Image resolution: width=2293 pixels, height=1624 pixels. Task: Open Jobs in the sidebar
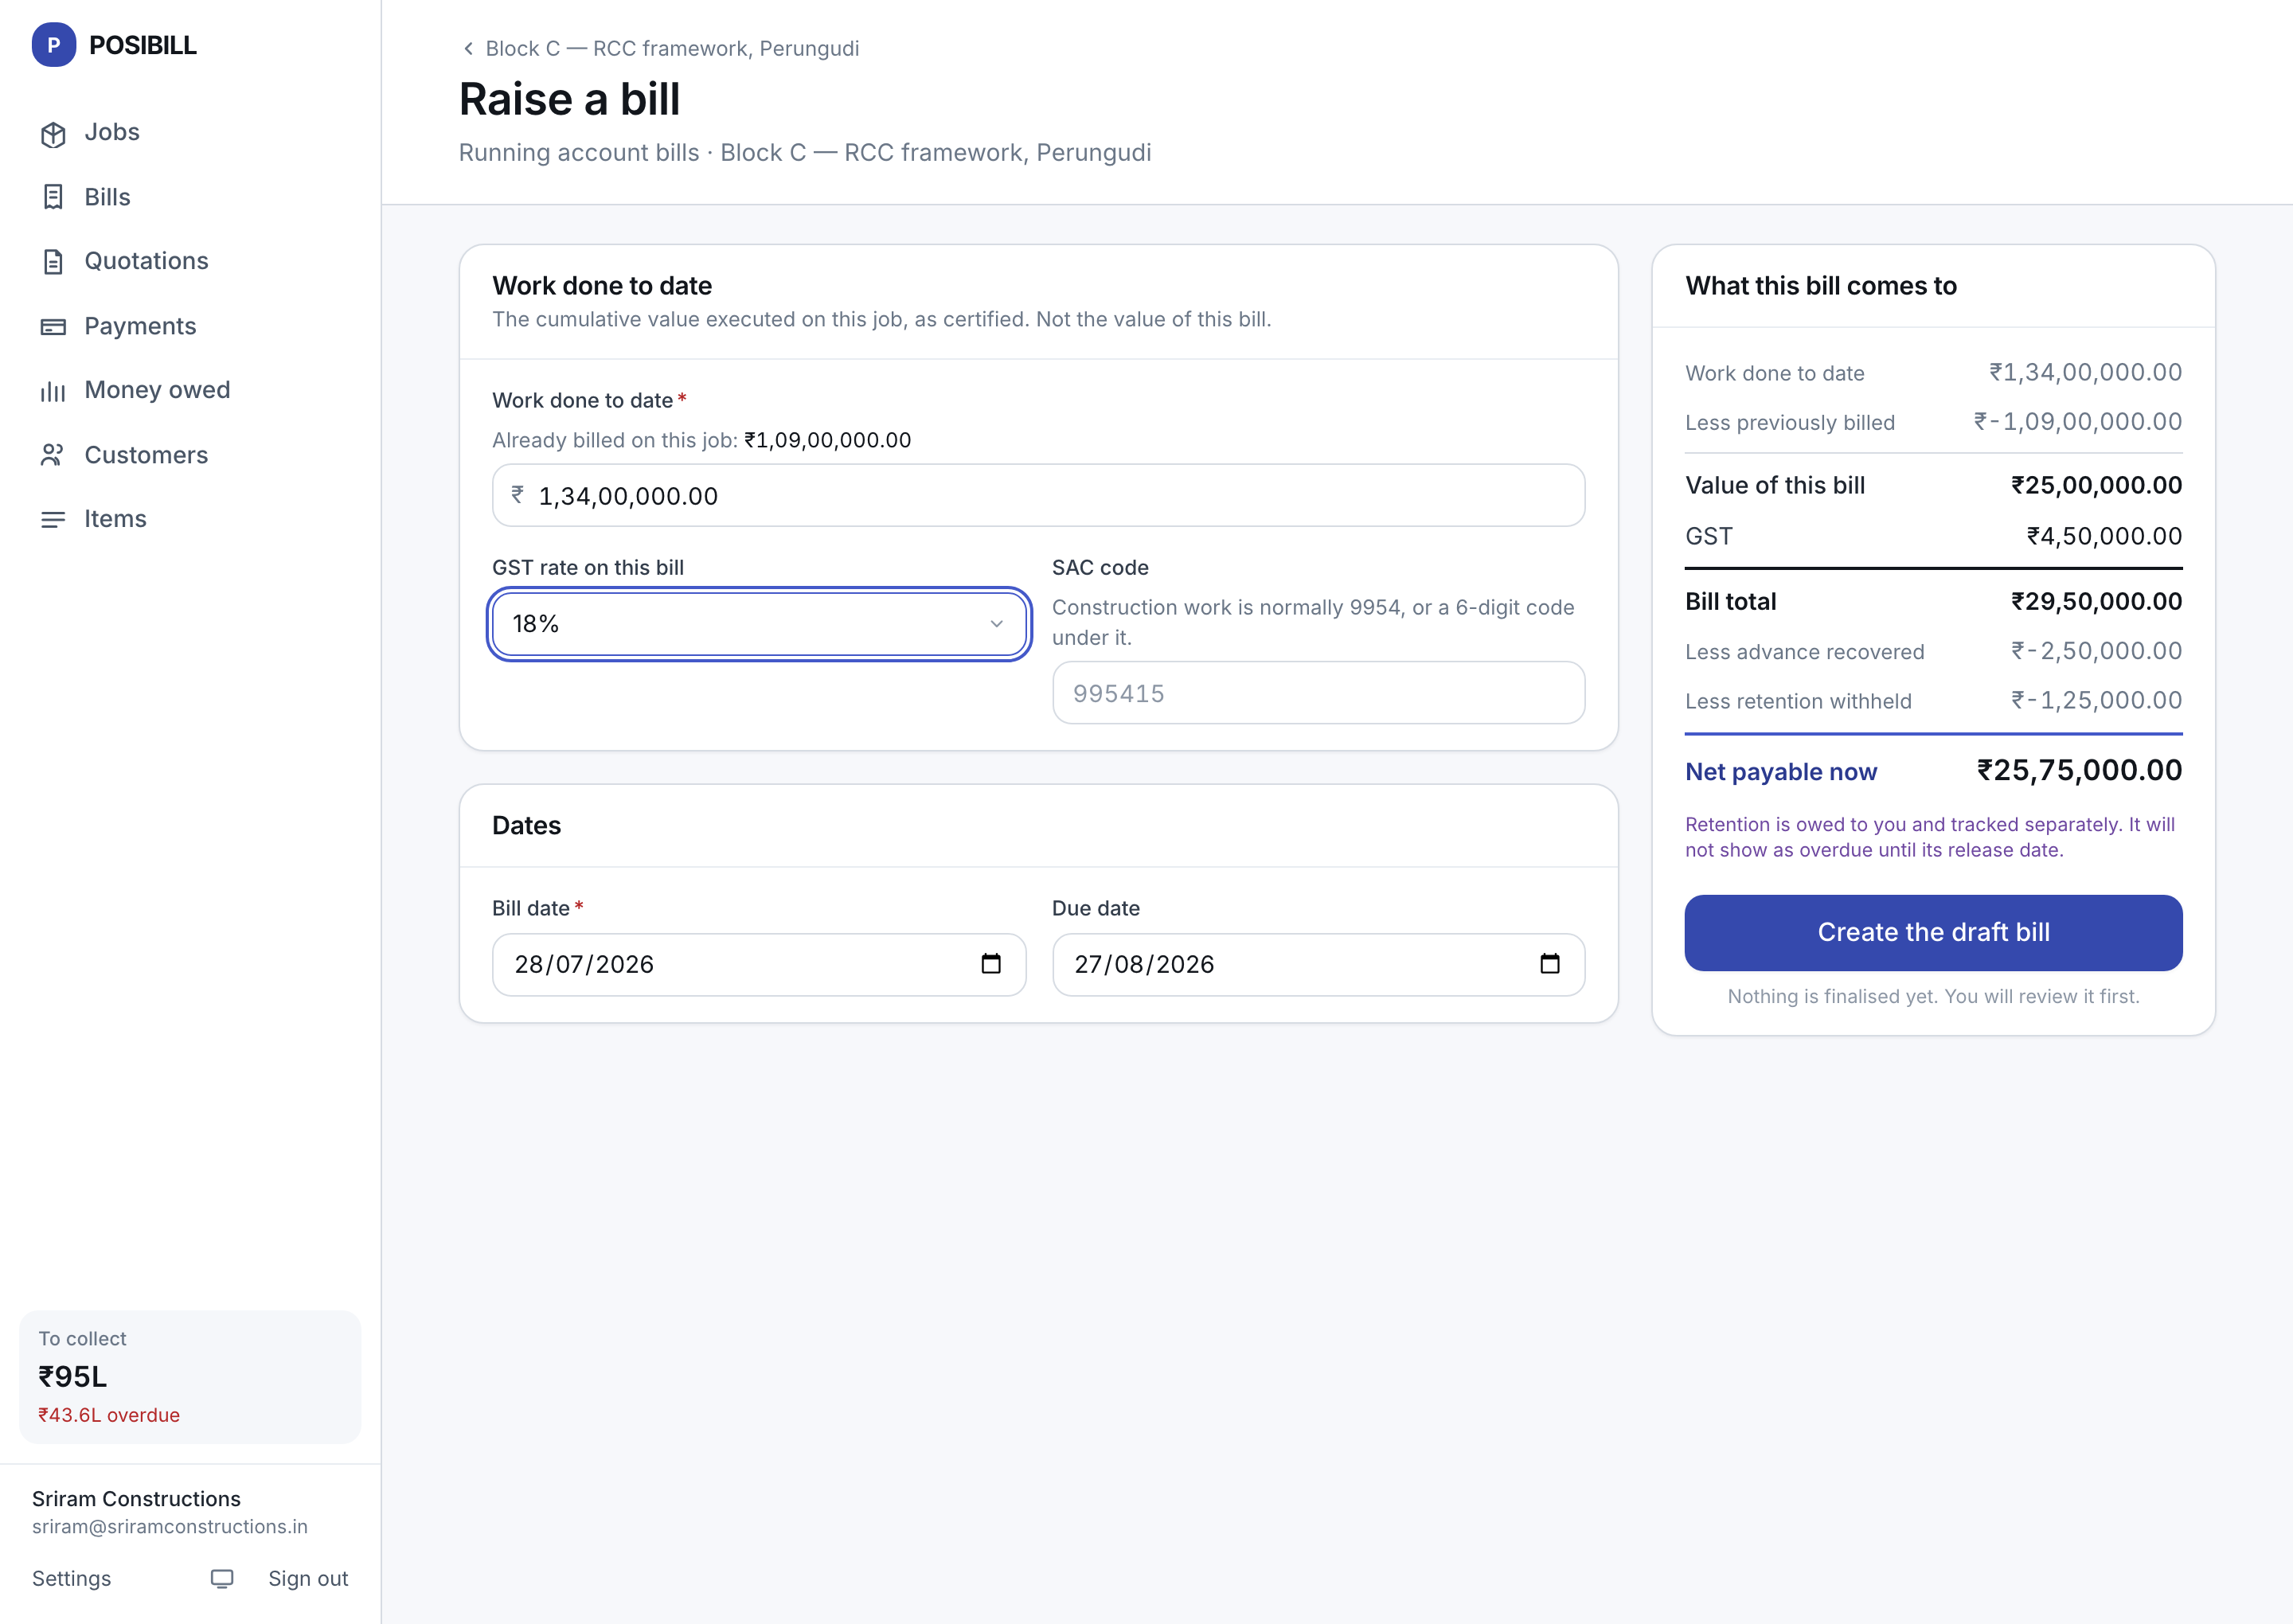(190, 133)
